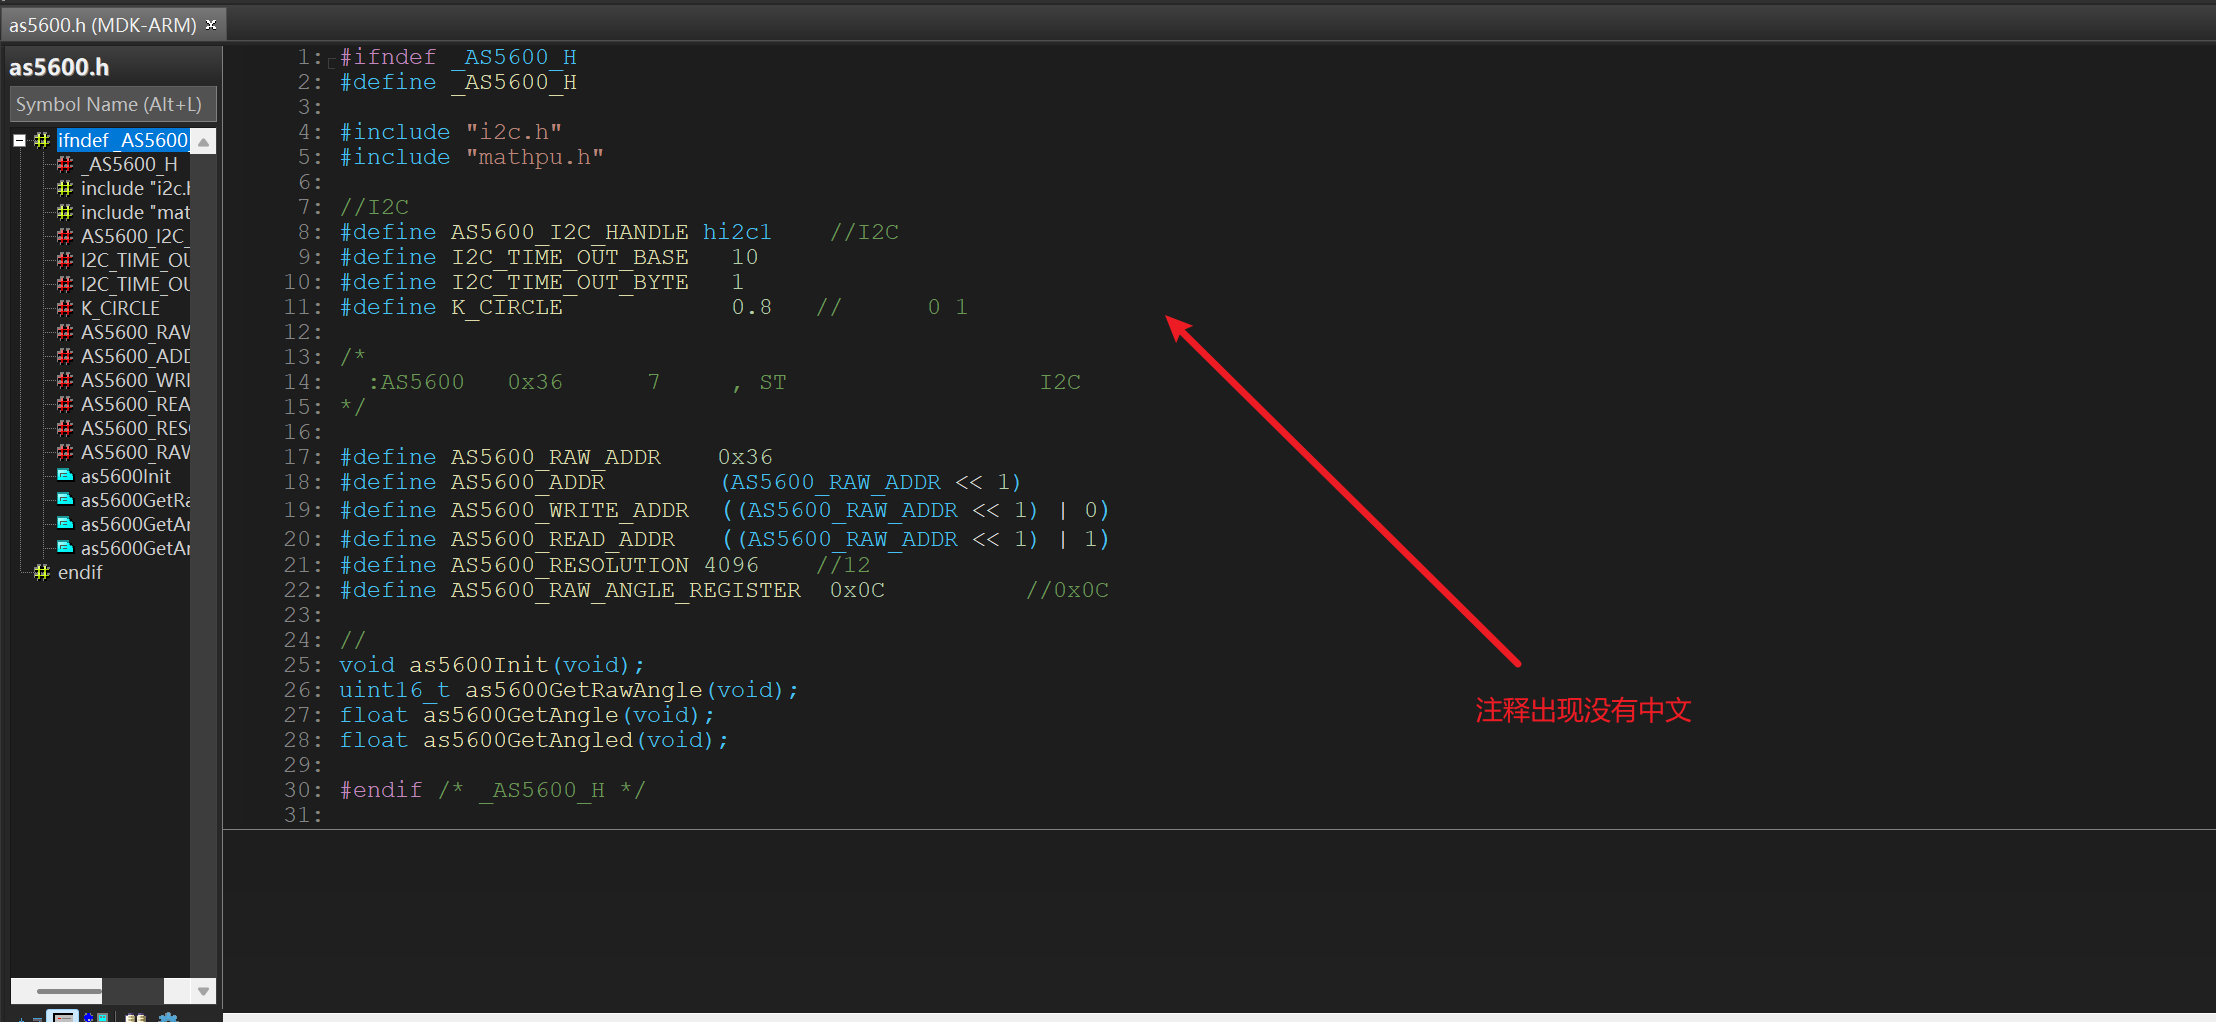Click the as5600.h panel title

pyautogui.click(x=59, y=67)
